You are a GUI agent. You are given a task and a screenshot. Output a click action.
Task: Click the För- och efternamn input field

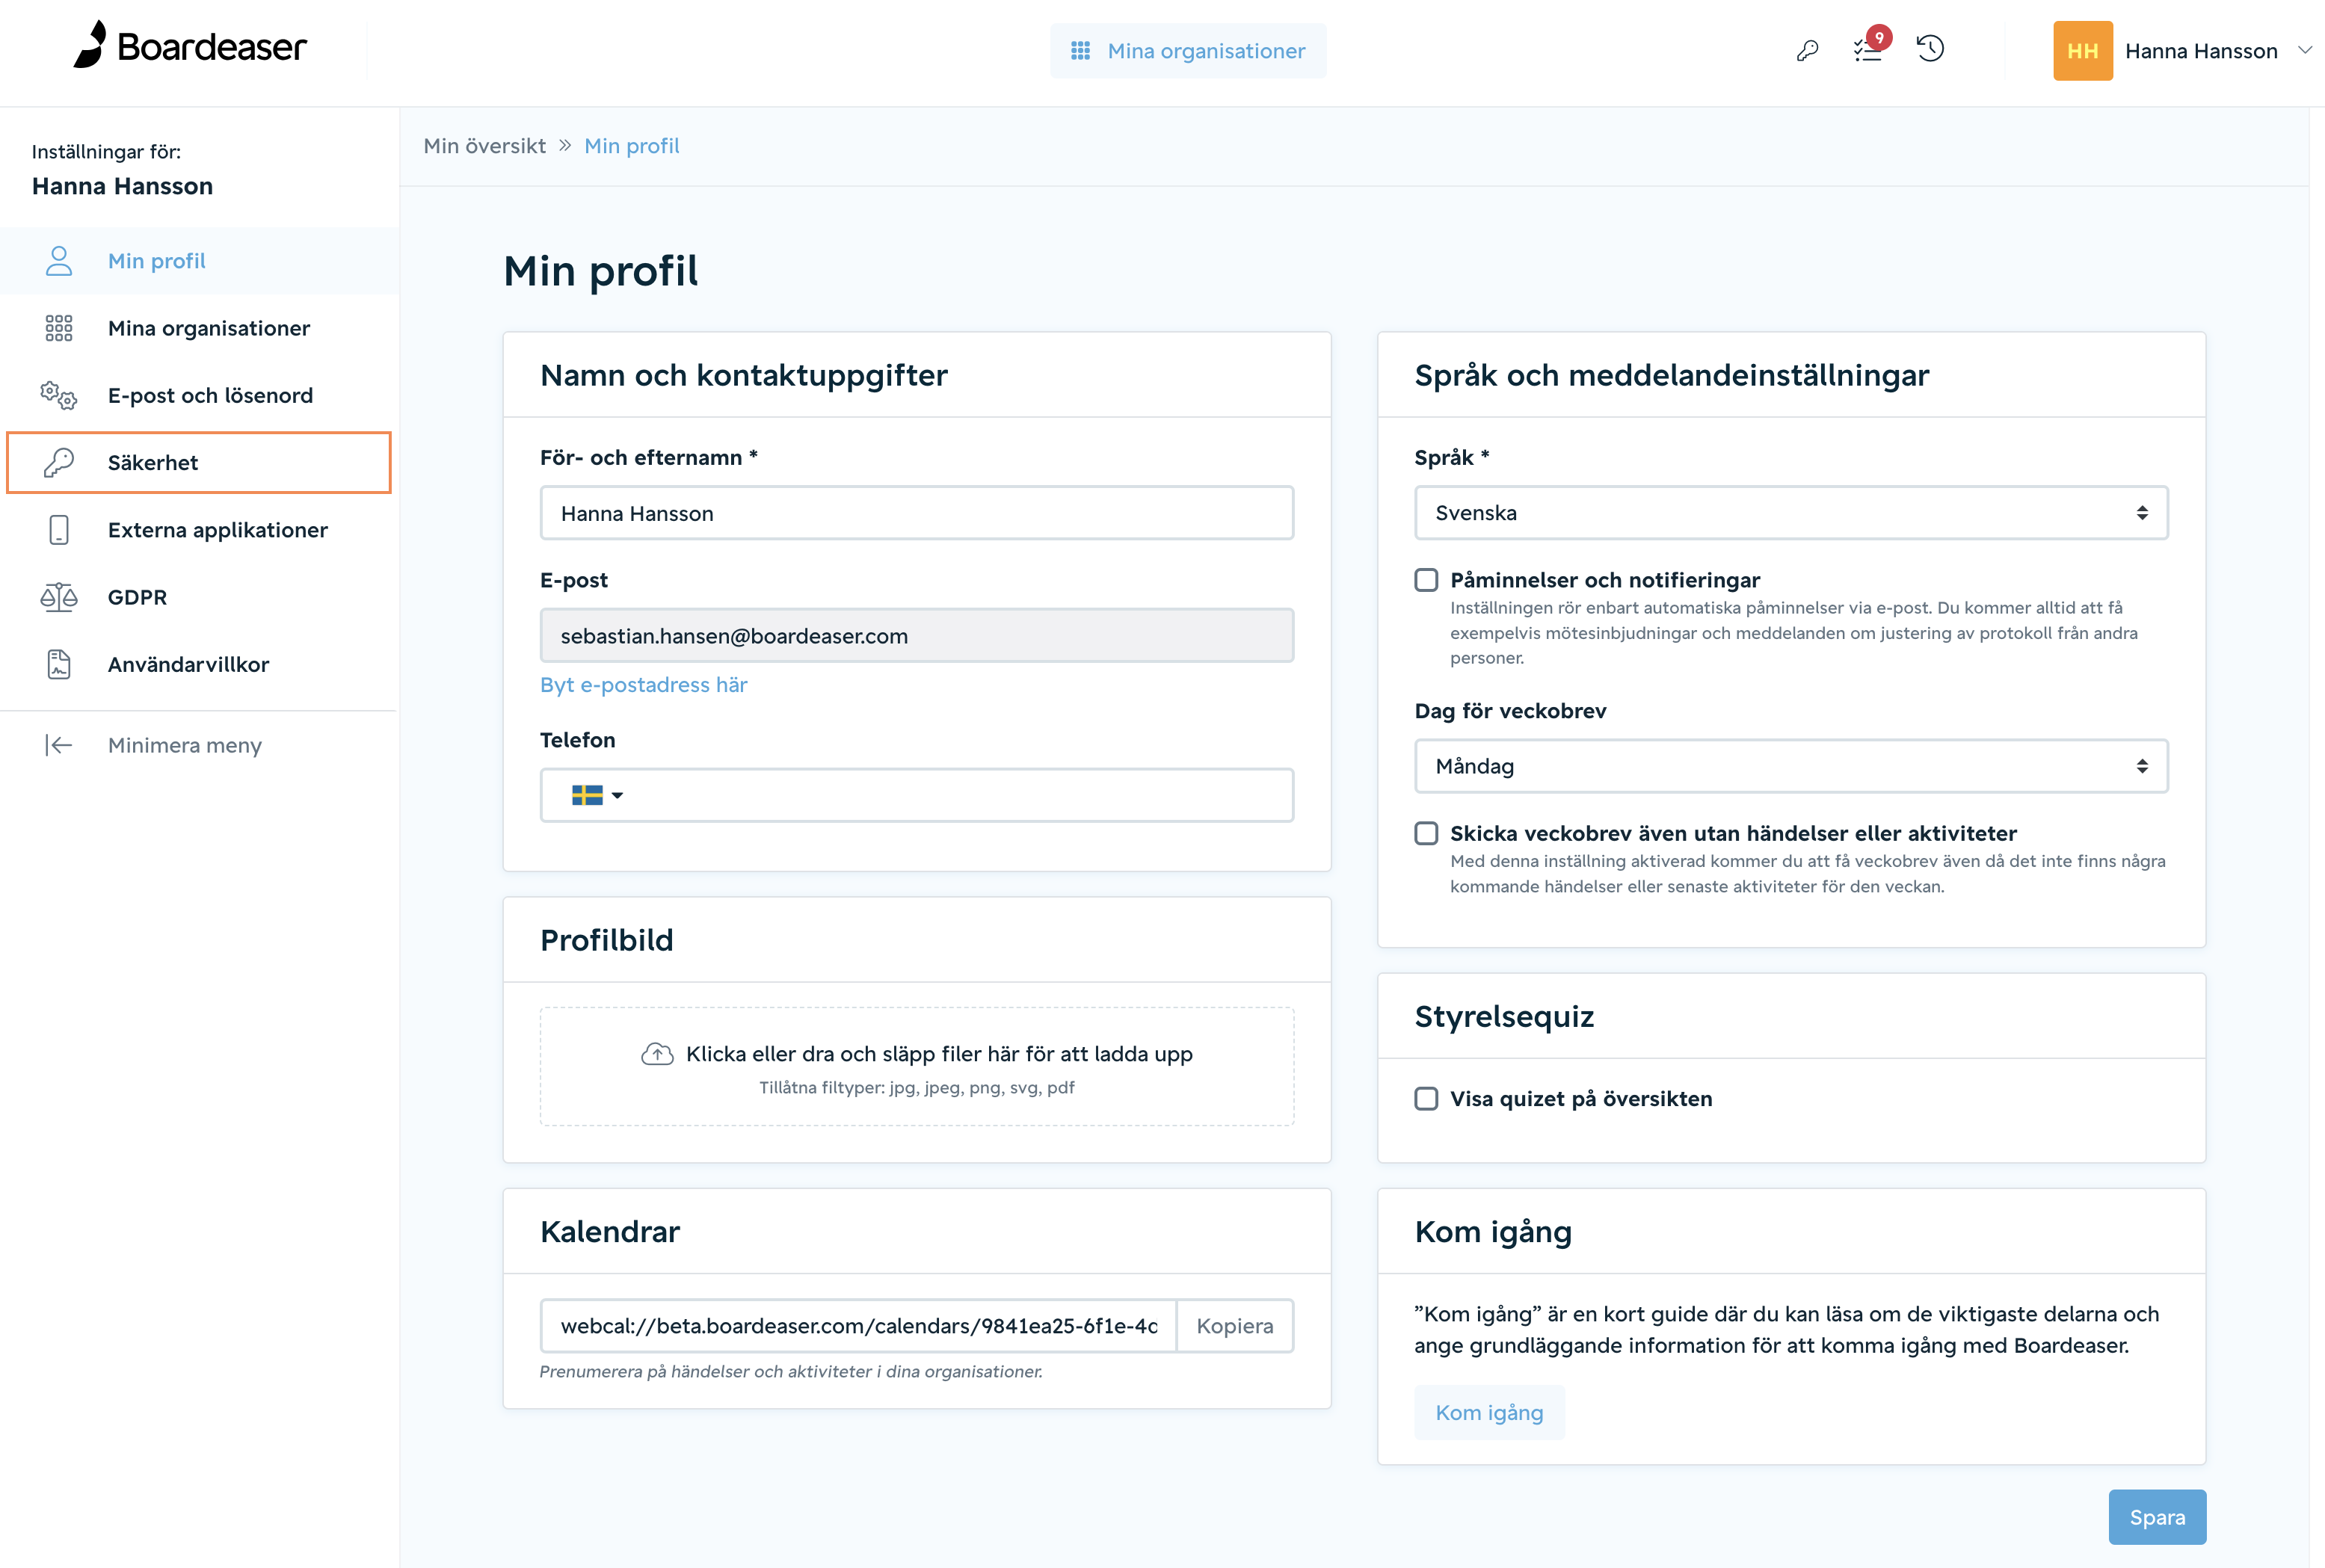(x=917, y=513)
